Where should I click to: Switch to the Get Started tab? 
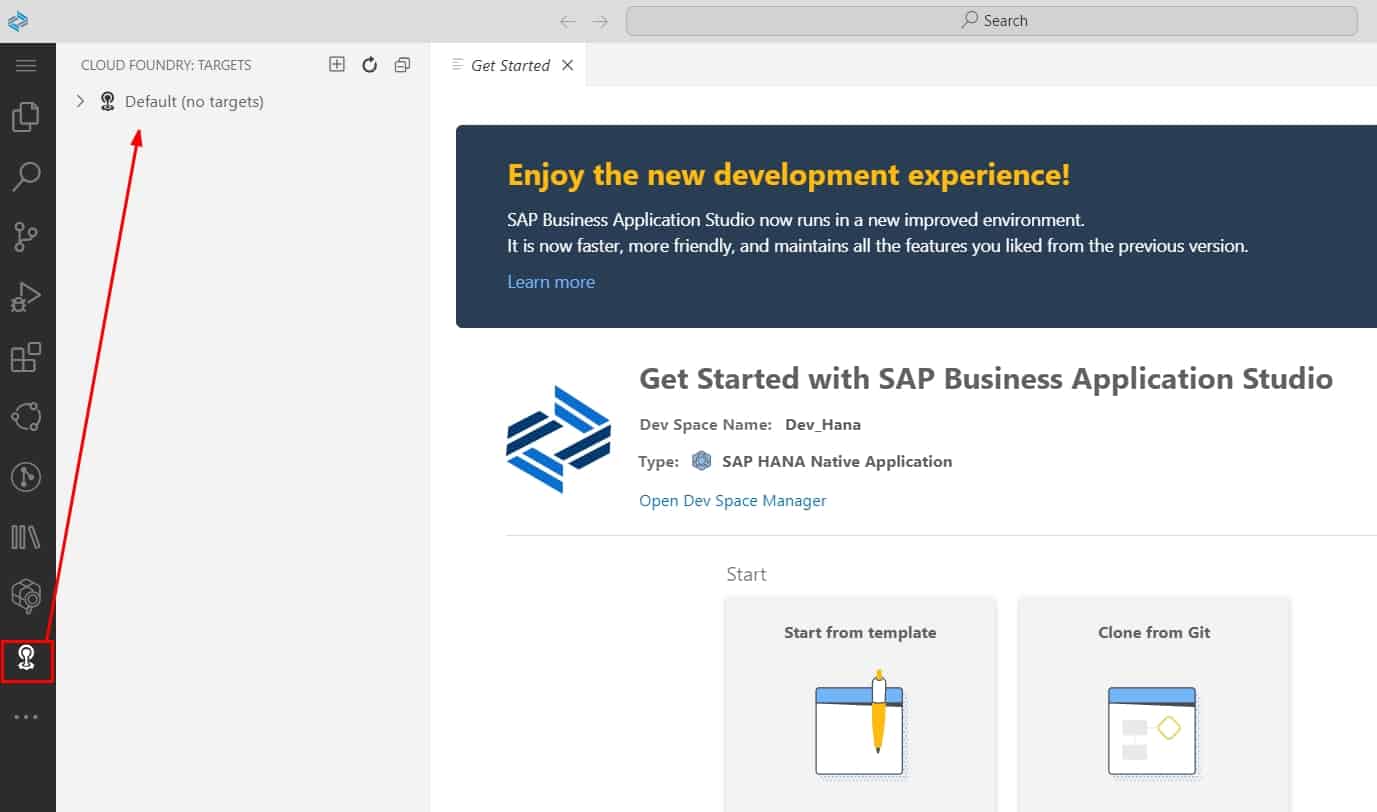click(510, 64)
